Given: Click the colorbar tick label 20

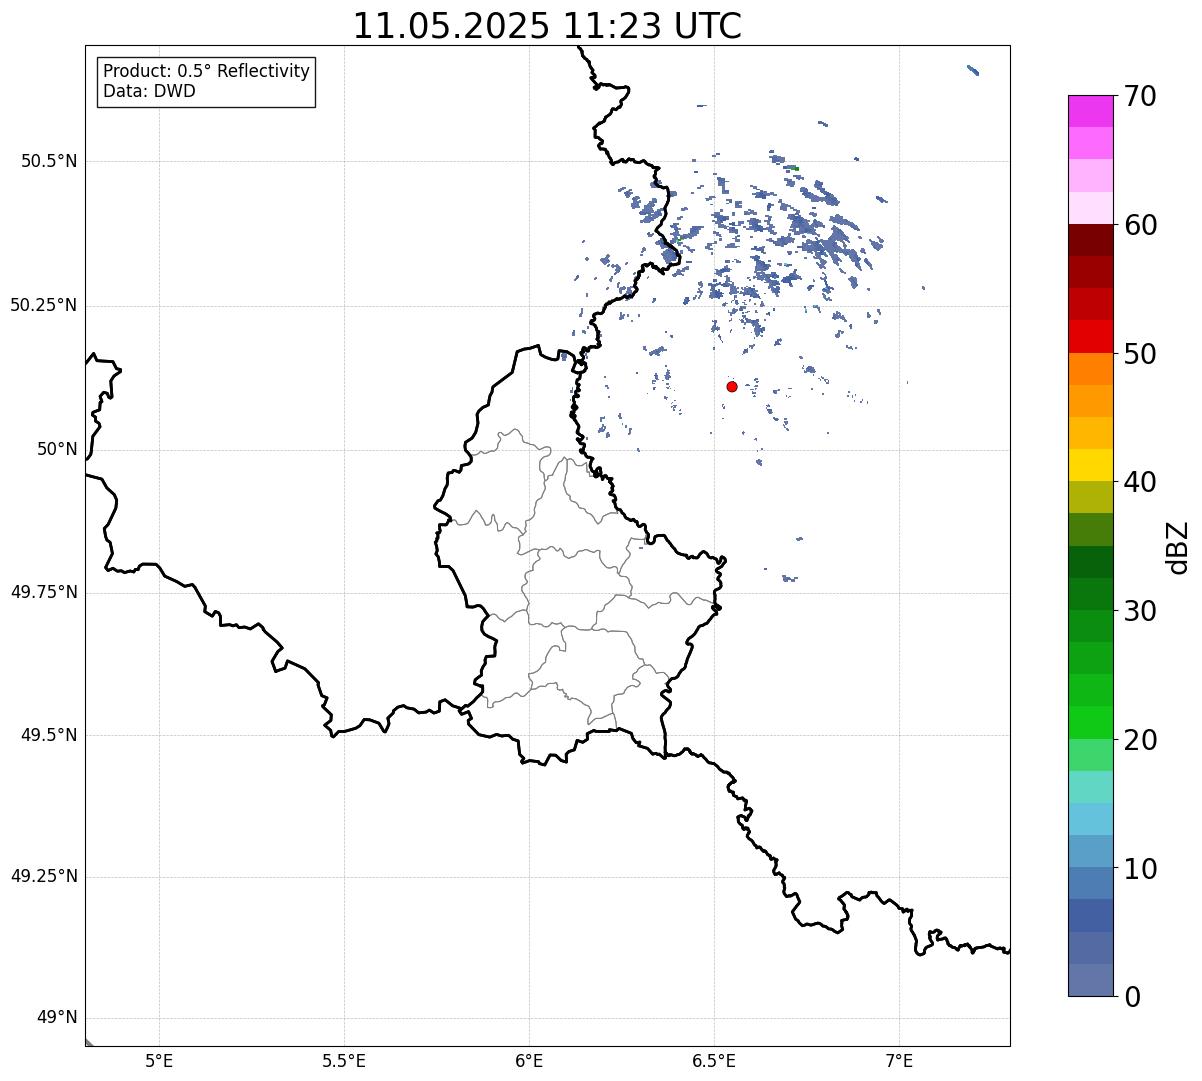Looking at the screenshot, I should (1140, 740).
